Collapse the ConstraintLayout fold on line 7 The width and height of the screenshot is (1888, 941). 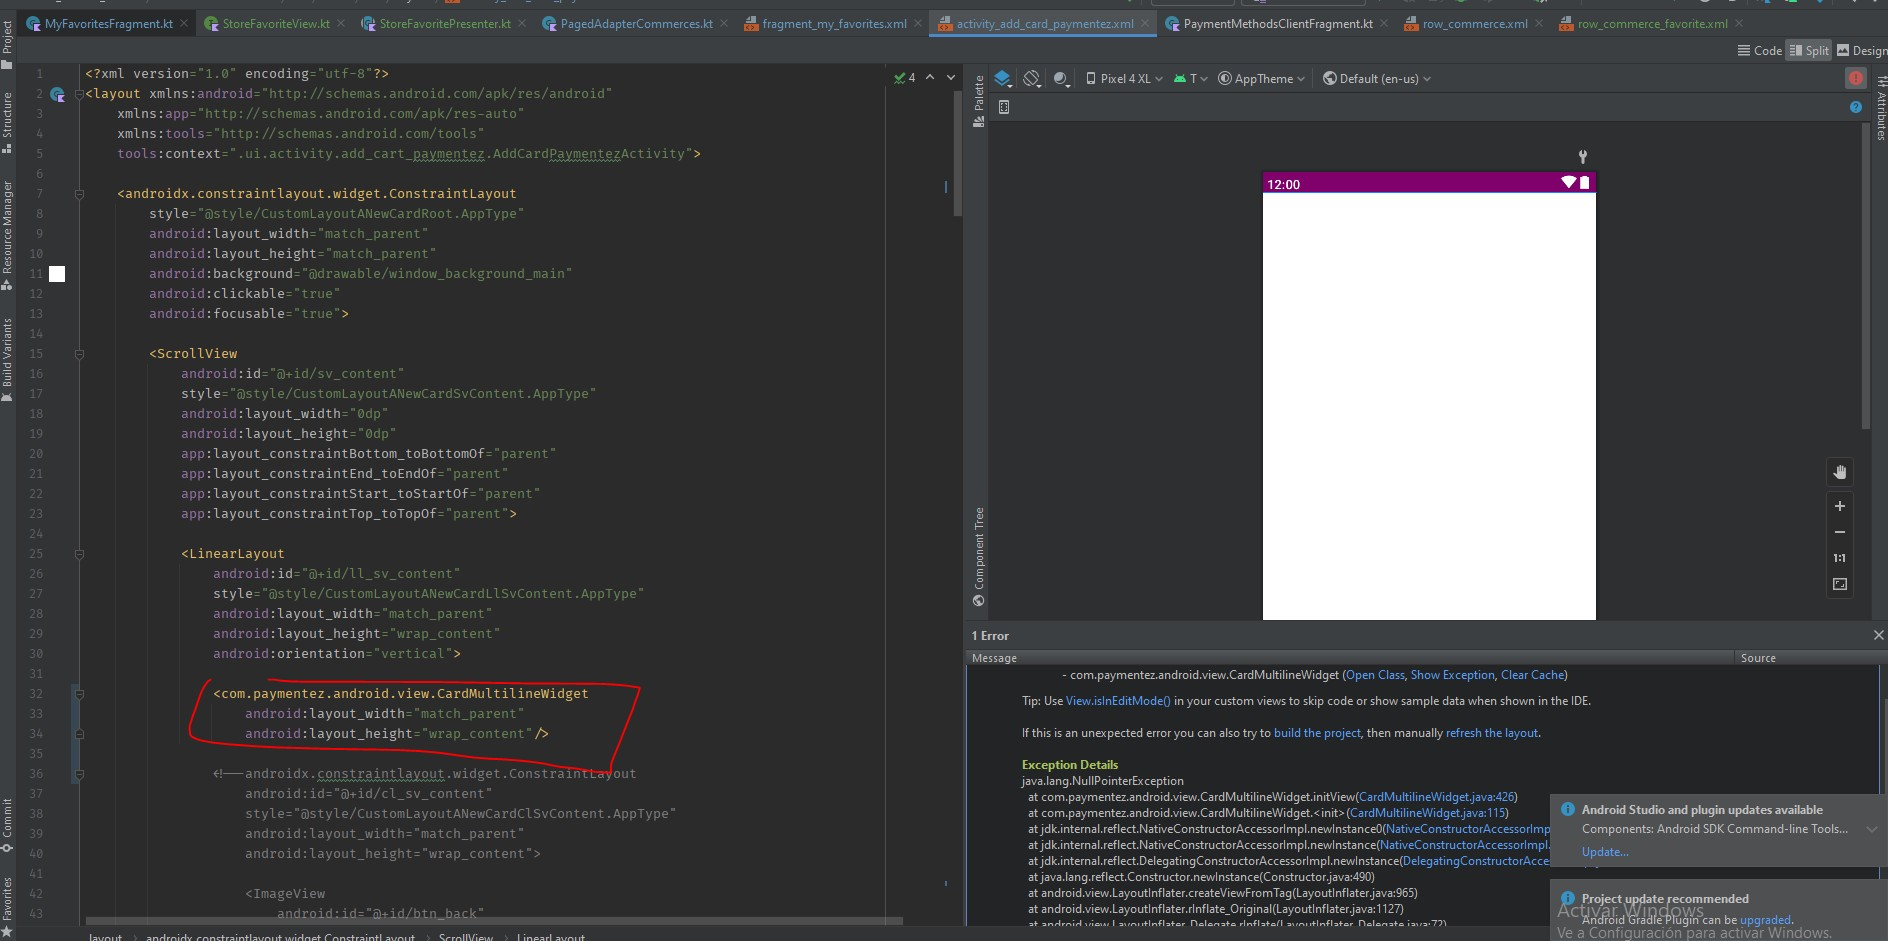(x=79, y=194)
